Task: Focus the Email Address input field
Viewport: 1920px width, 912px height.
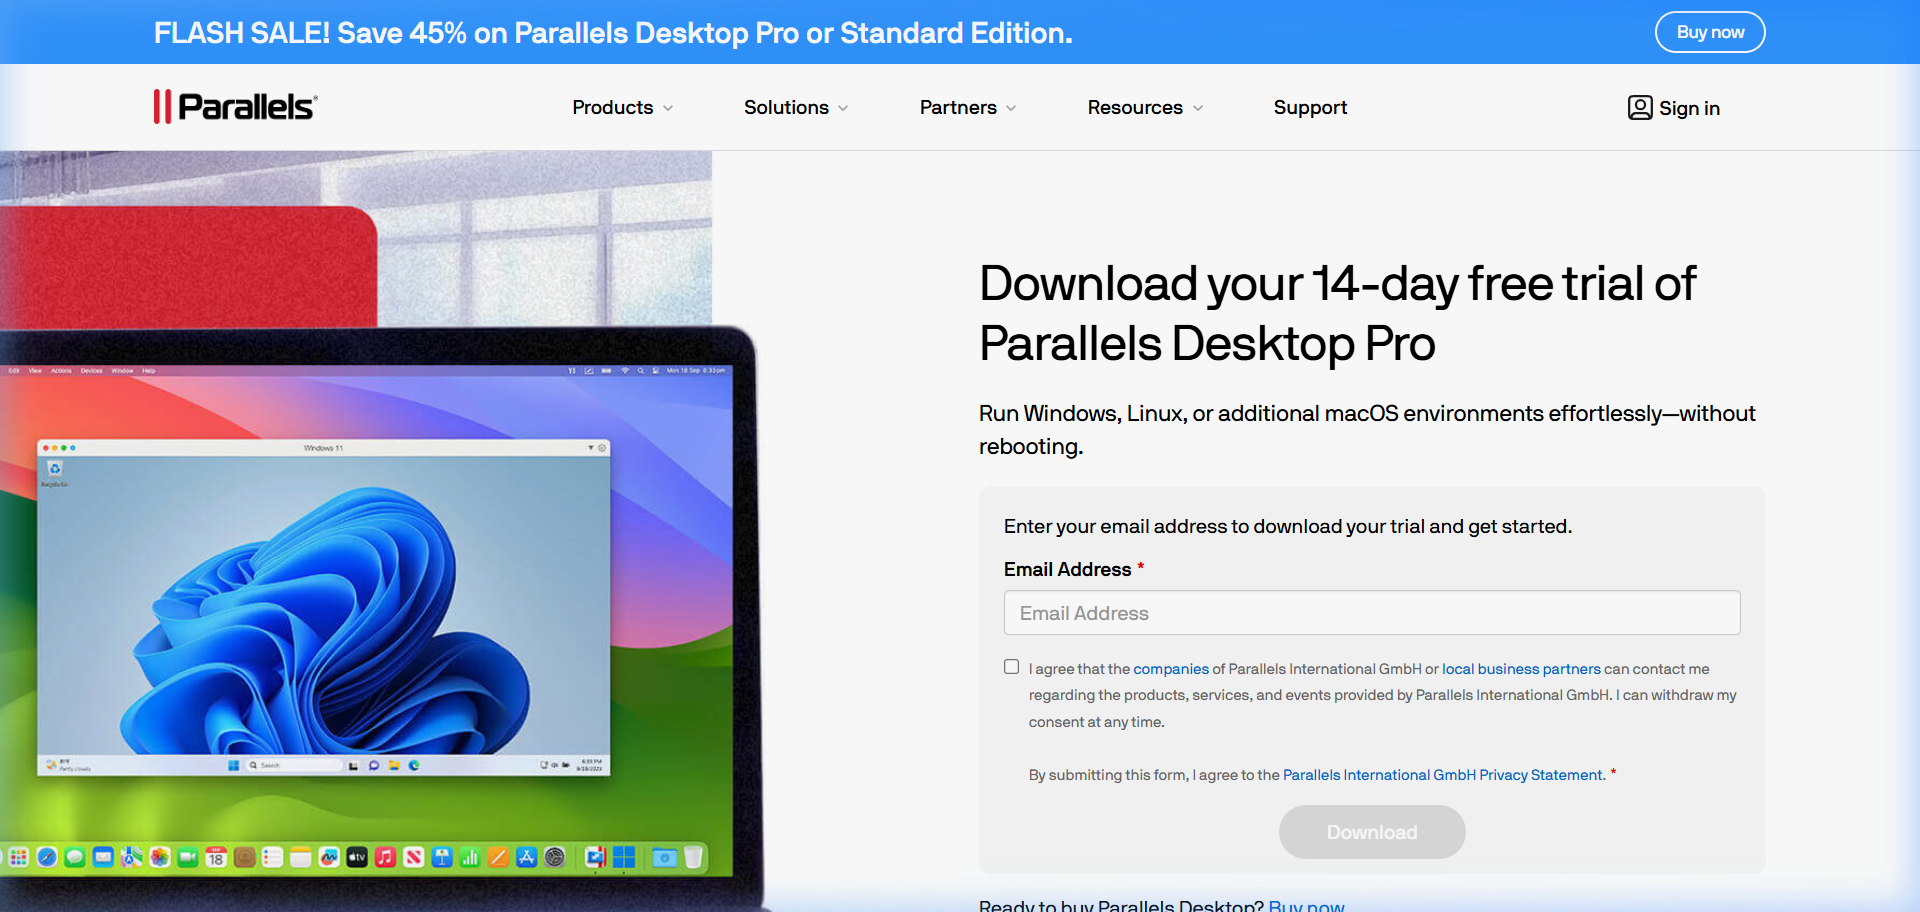Action: (1372, 613)
